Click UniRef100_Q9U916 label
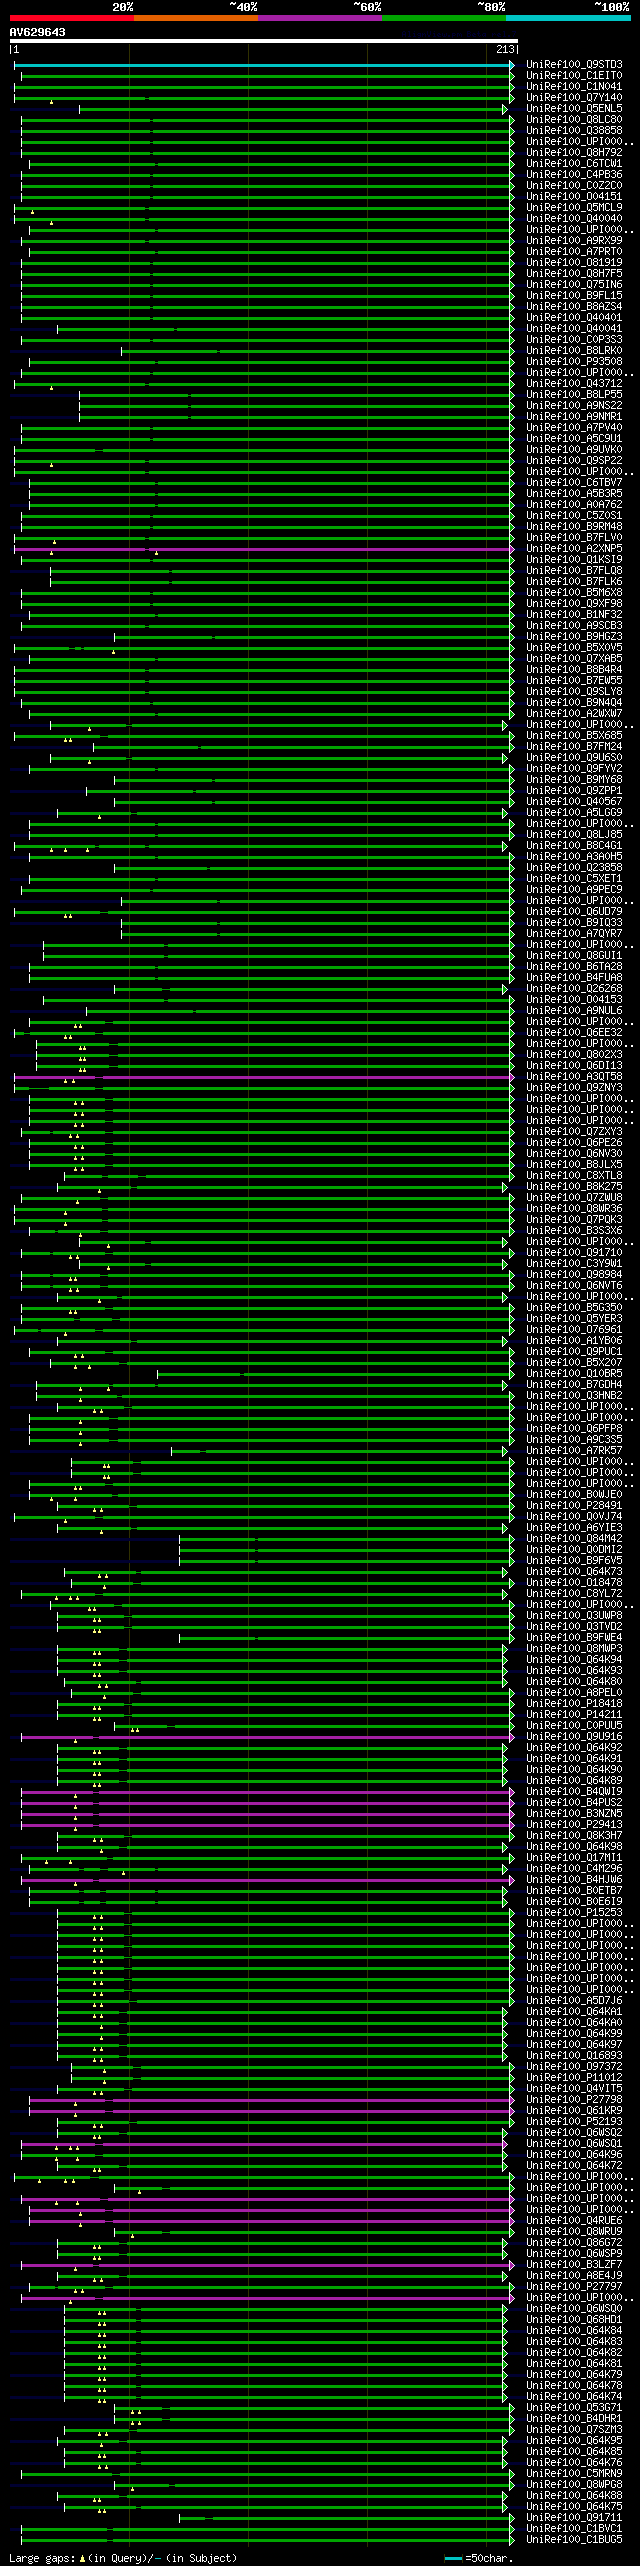Viewport: 640px width, 2566px height. tap(574, 1736)
